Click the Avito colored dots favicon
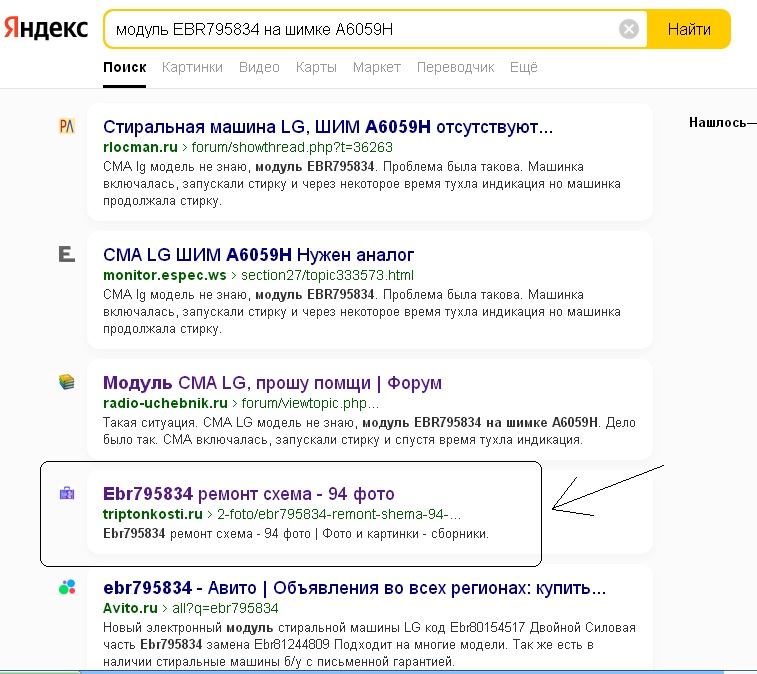 (67, 587)
